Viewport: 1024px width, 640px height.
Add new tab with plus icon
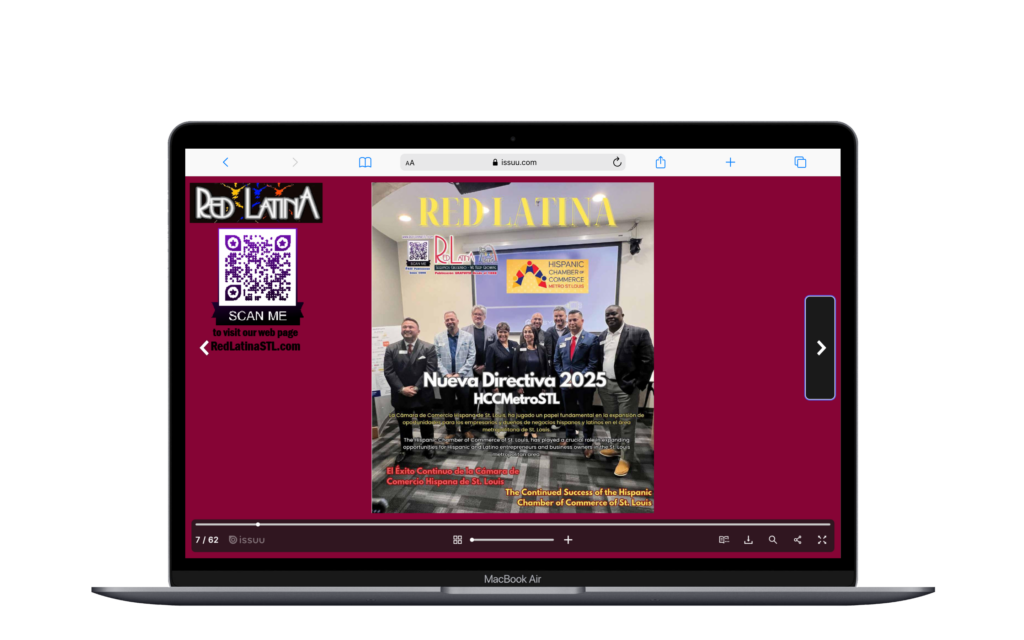pos(730,162)
